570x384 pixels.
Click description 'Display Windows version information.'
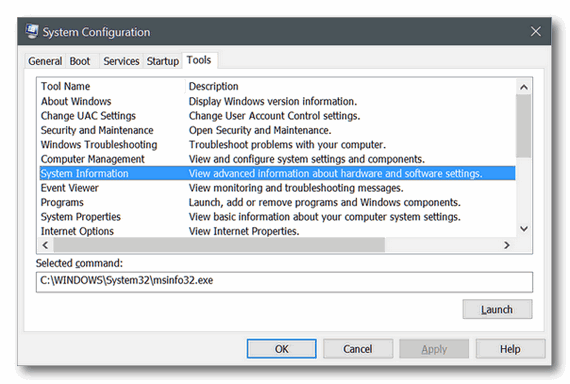[x=273, y=101]
